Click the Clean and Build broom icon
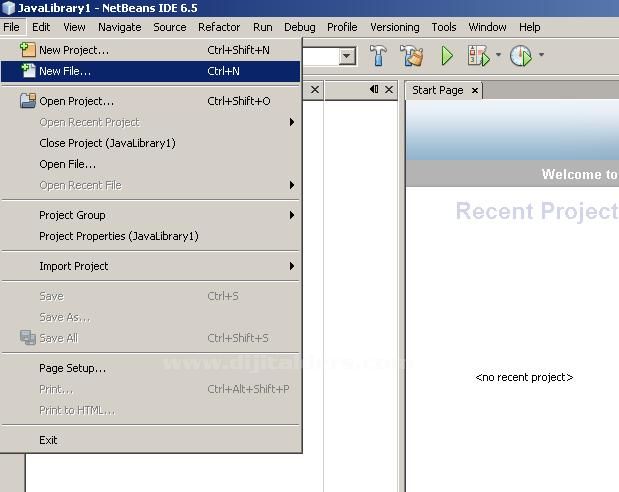 412,55
